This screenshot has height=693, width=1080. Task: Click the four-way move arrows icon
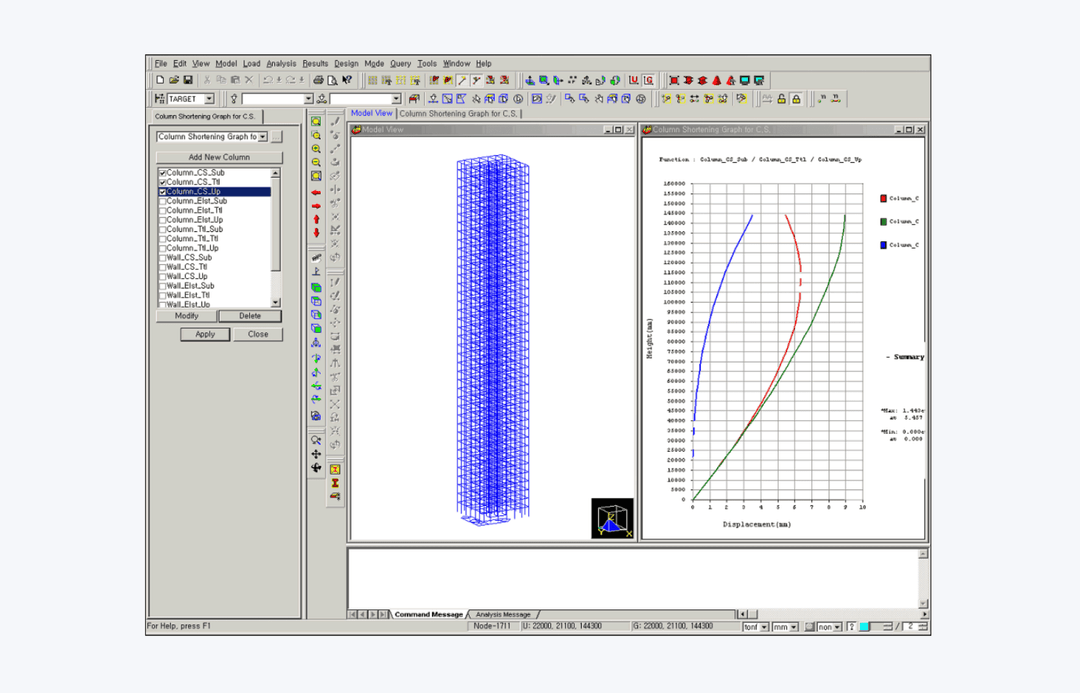pos(316,454)
